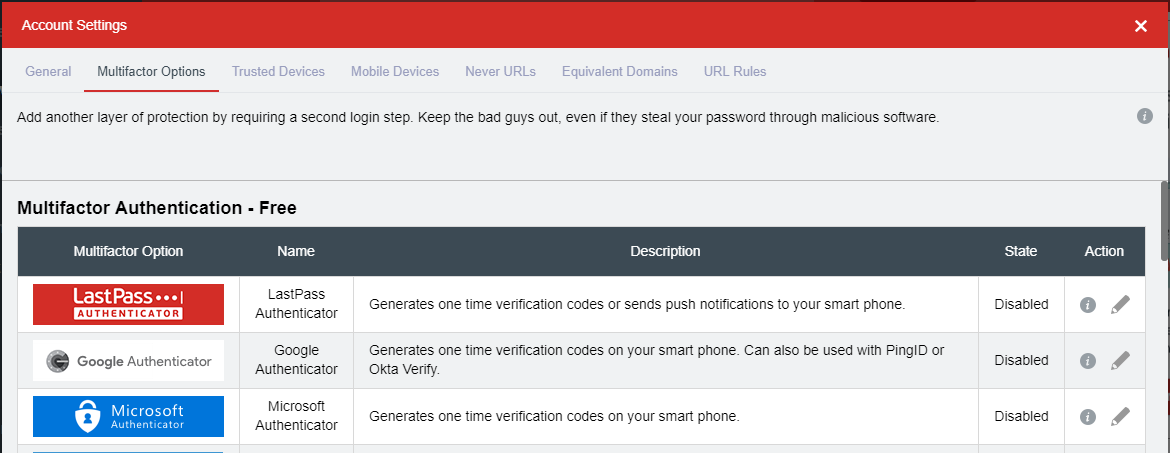Image resolution: width=1170 pixels, height=453 pixels.
Task: Select the Equivalent Domains tab
Action: click(x=620, y=72)
